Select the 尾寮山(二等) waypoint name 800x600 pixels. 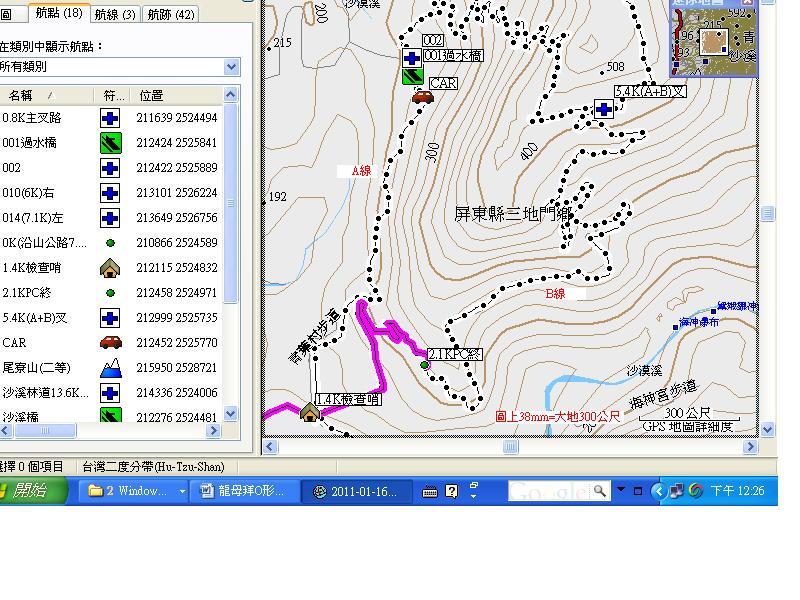(x=36, y=367)
